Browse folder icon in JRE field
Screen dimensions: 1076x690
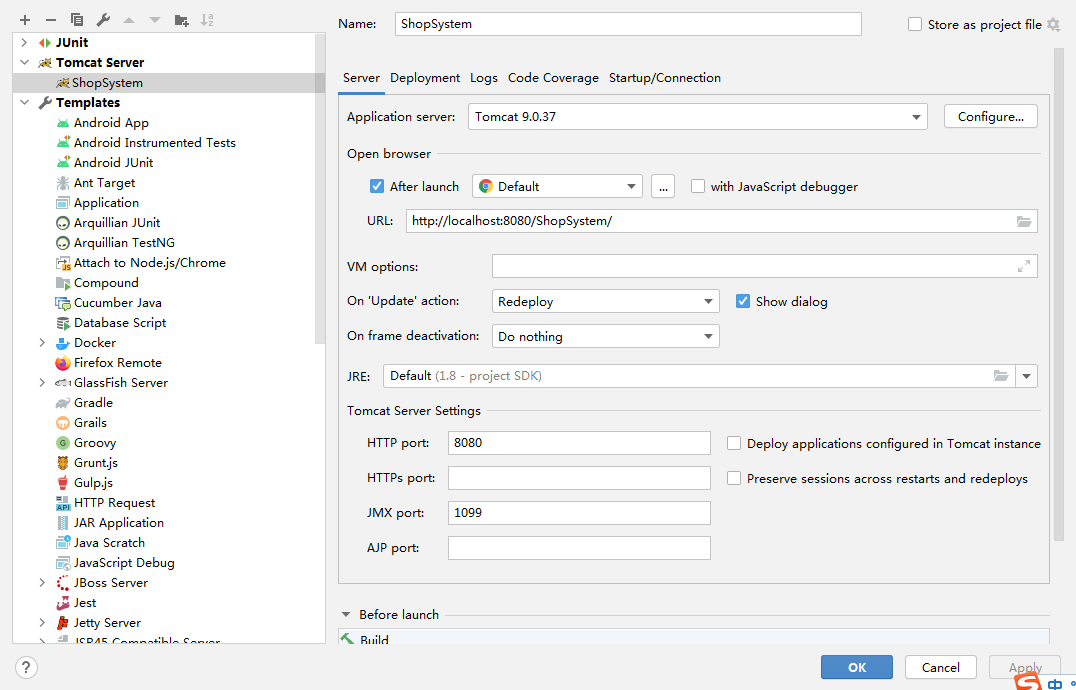(1001, 376)
